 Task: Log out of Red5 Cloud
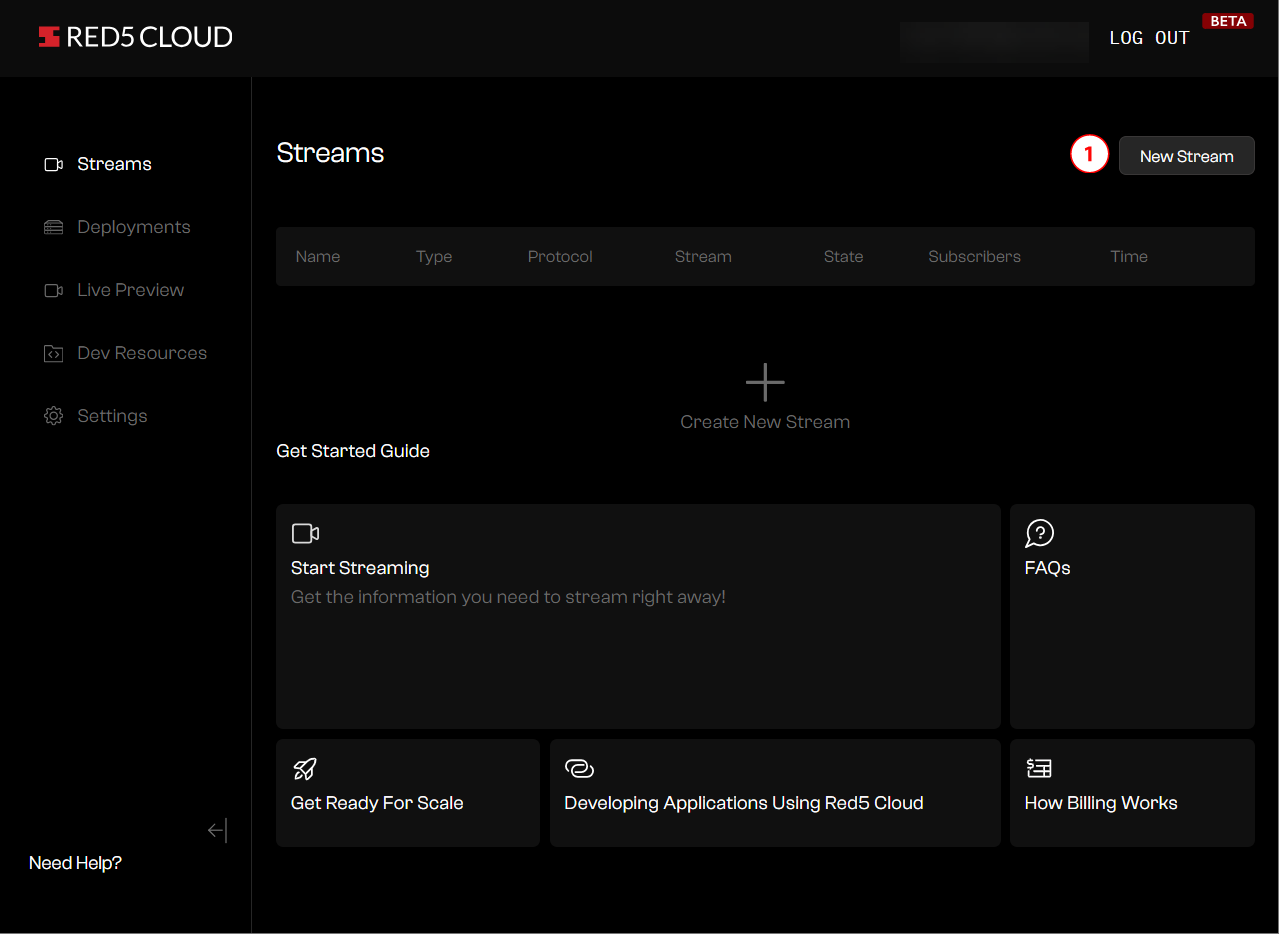click(x=1149, y=38)
